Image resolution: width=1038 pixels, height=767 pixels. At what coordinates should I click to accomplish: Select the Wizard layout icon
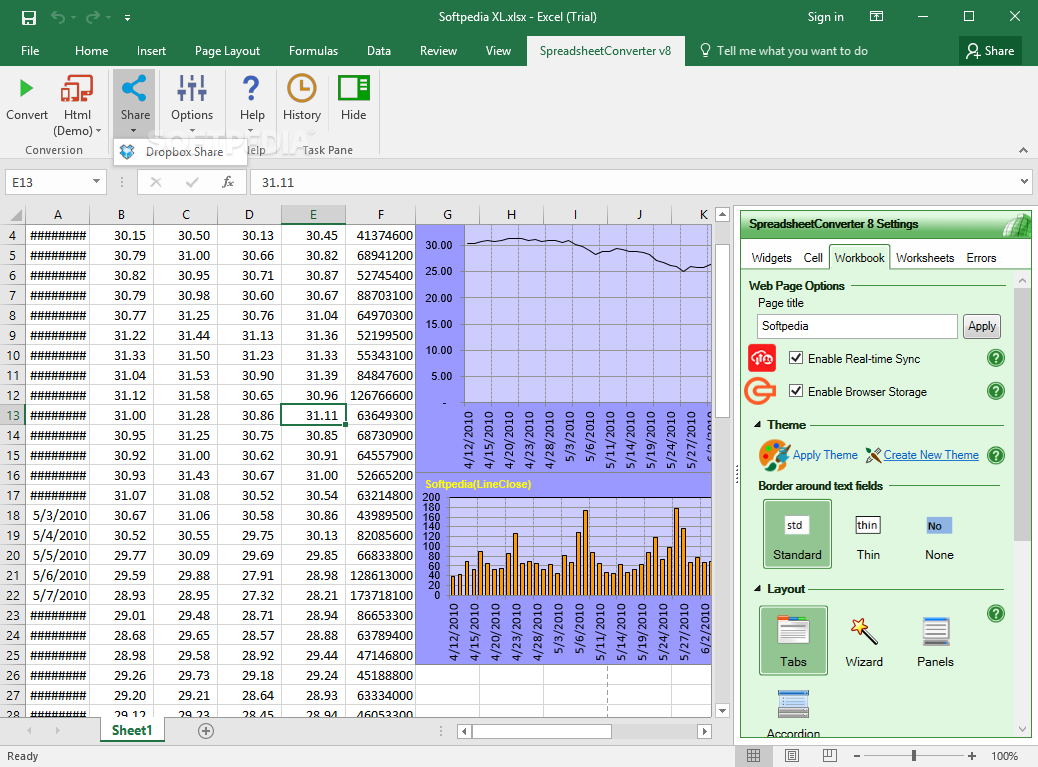coord(864,631)
